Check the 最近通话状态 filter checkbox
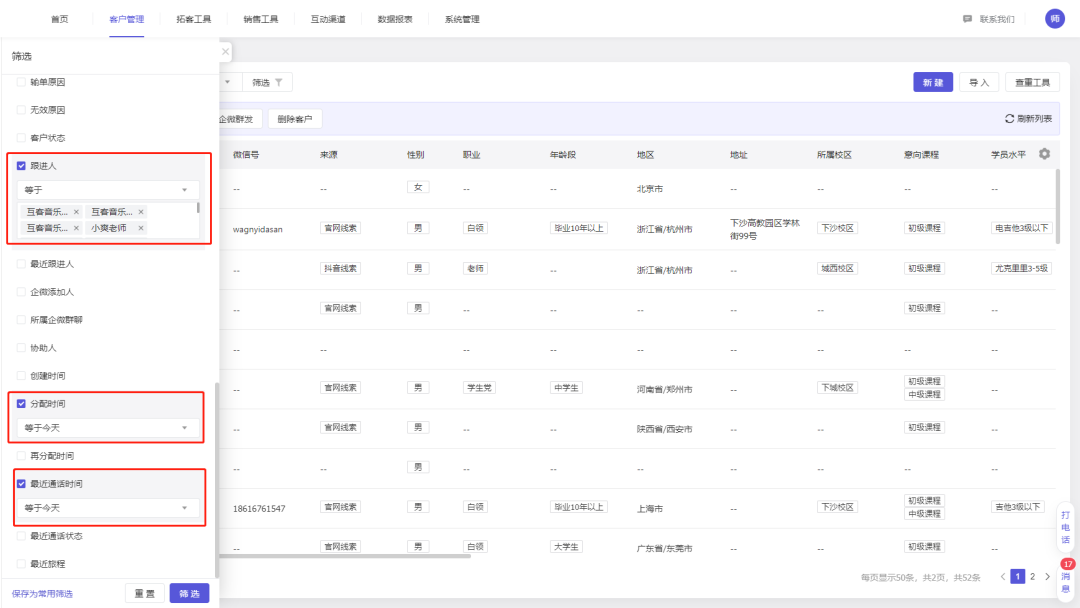 (x=22, y=536)
